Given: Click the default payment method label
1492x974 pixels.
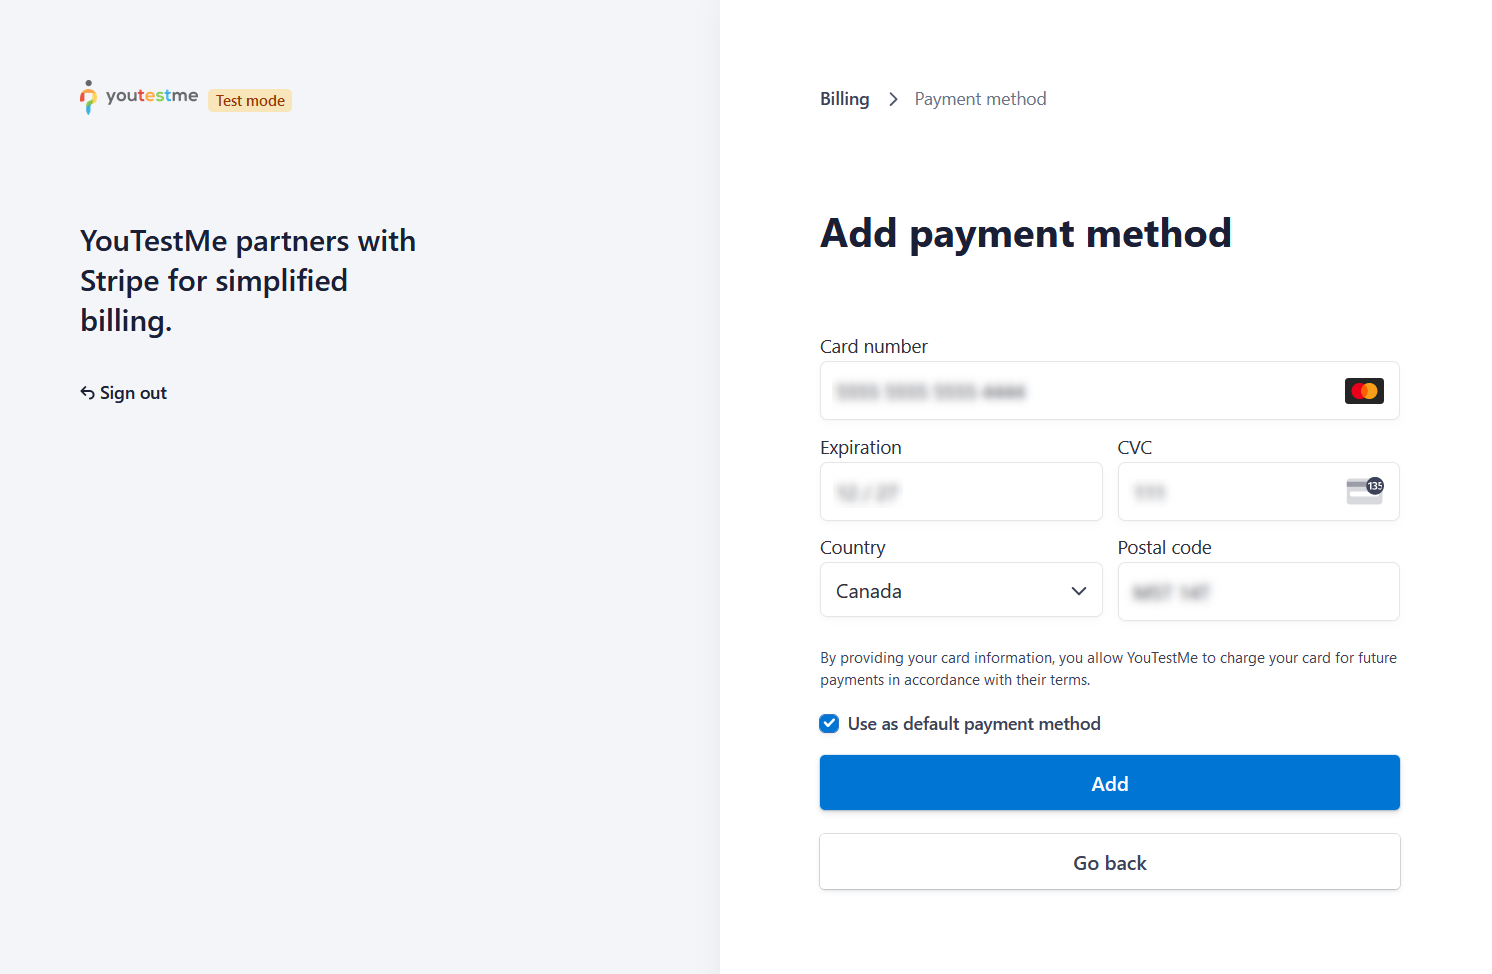Looking at the screenshot, I should [x=974, y=724].
